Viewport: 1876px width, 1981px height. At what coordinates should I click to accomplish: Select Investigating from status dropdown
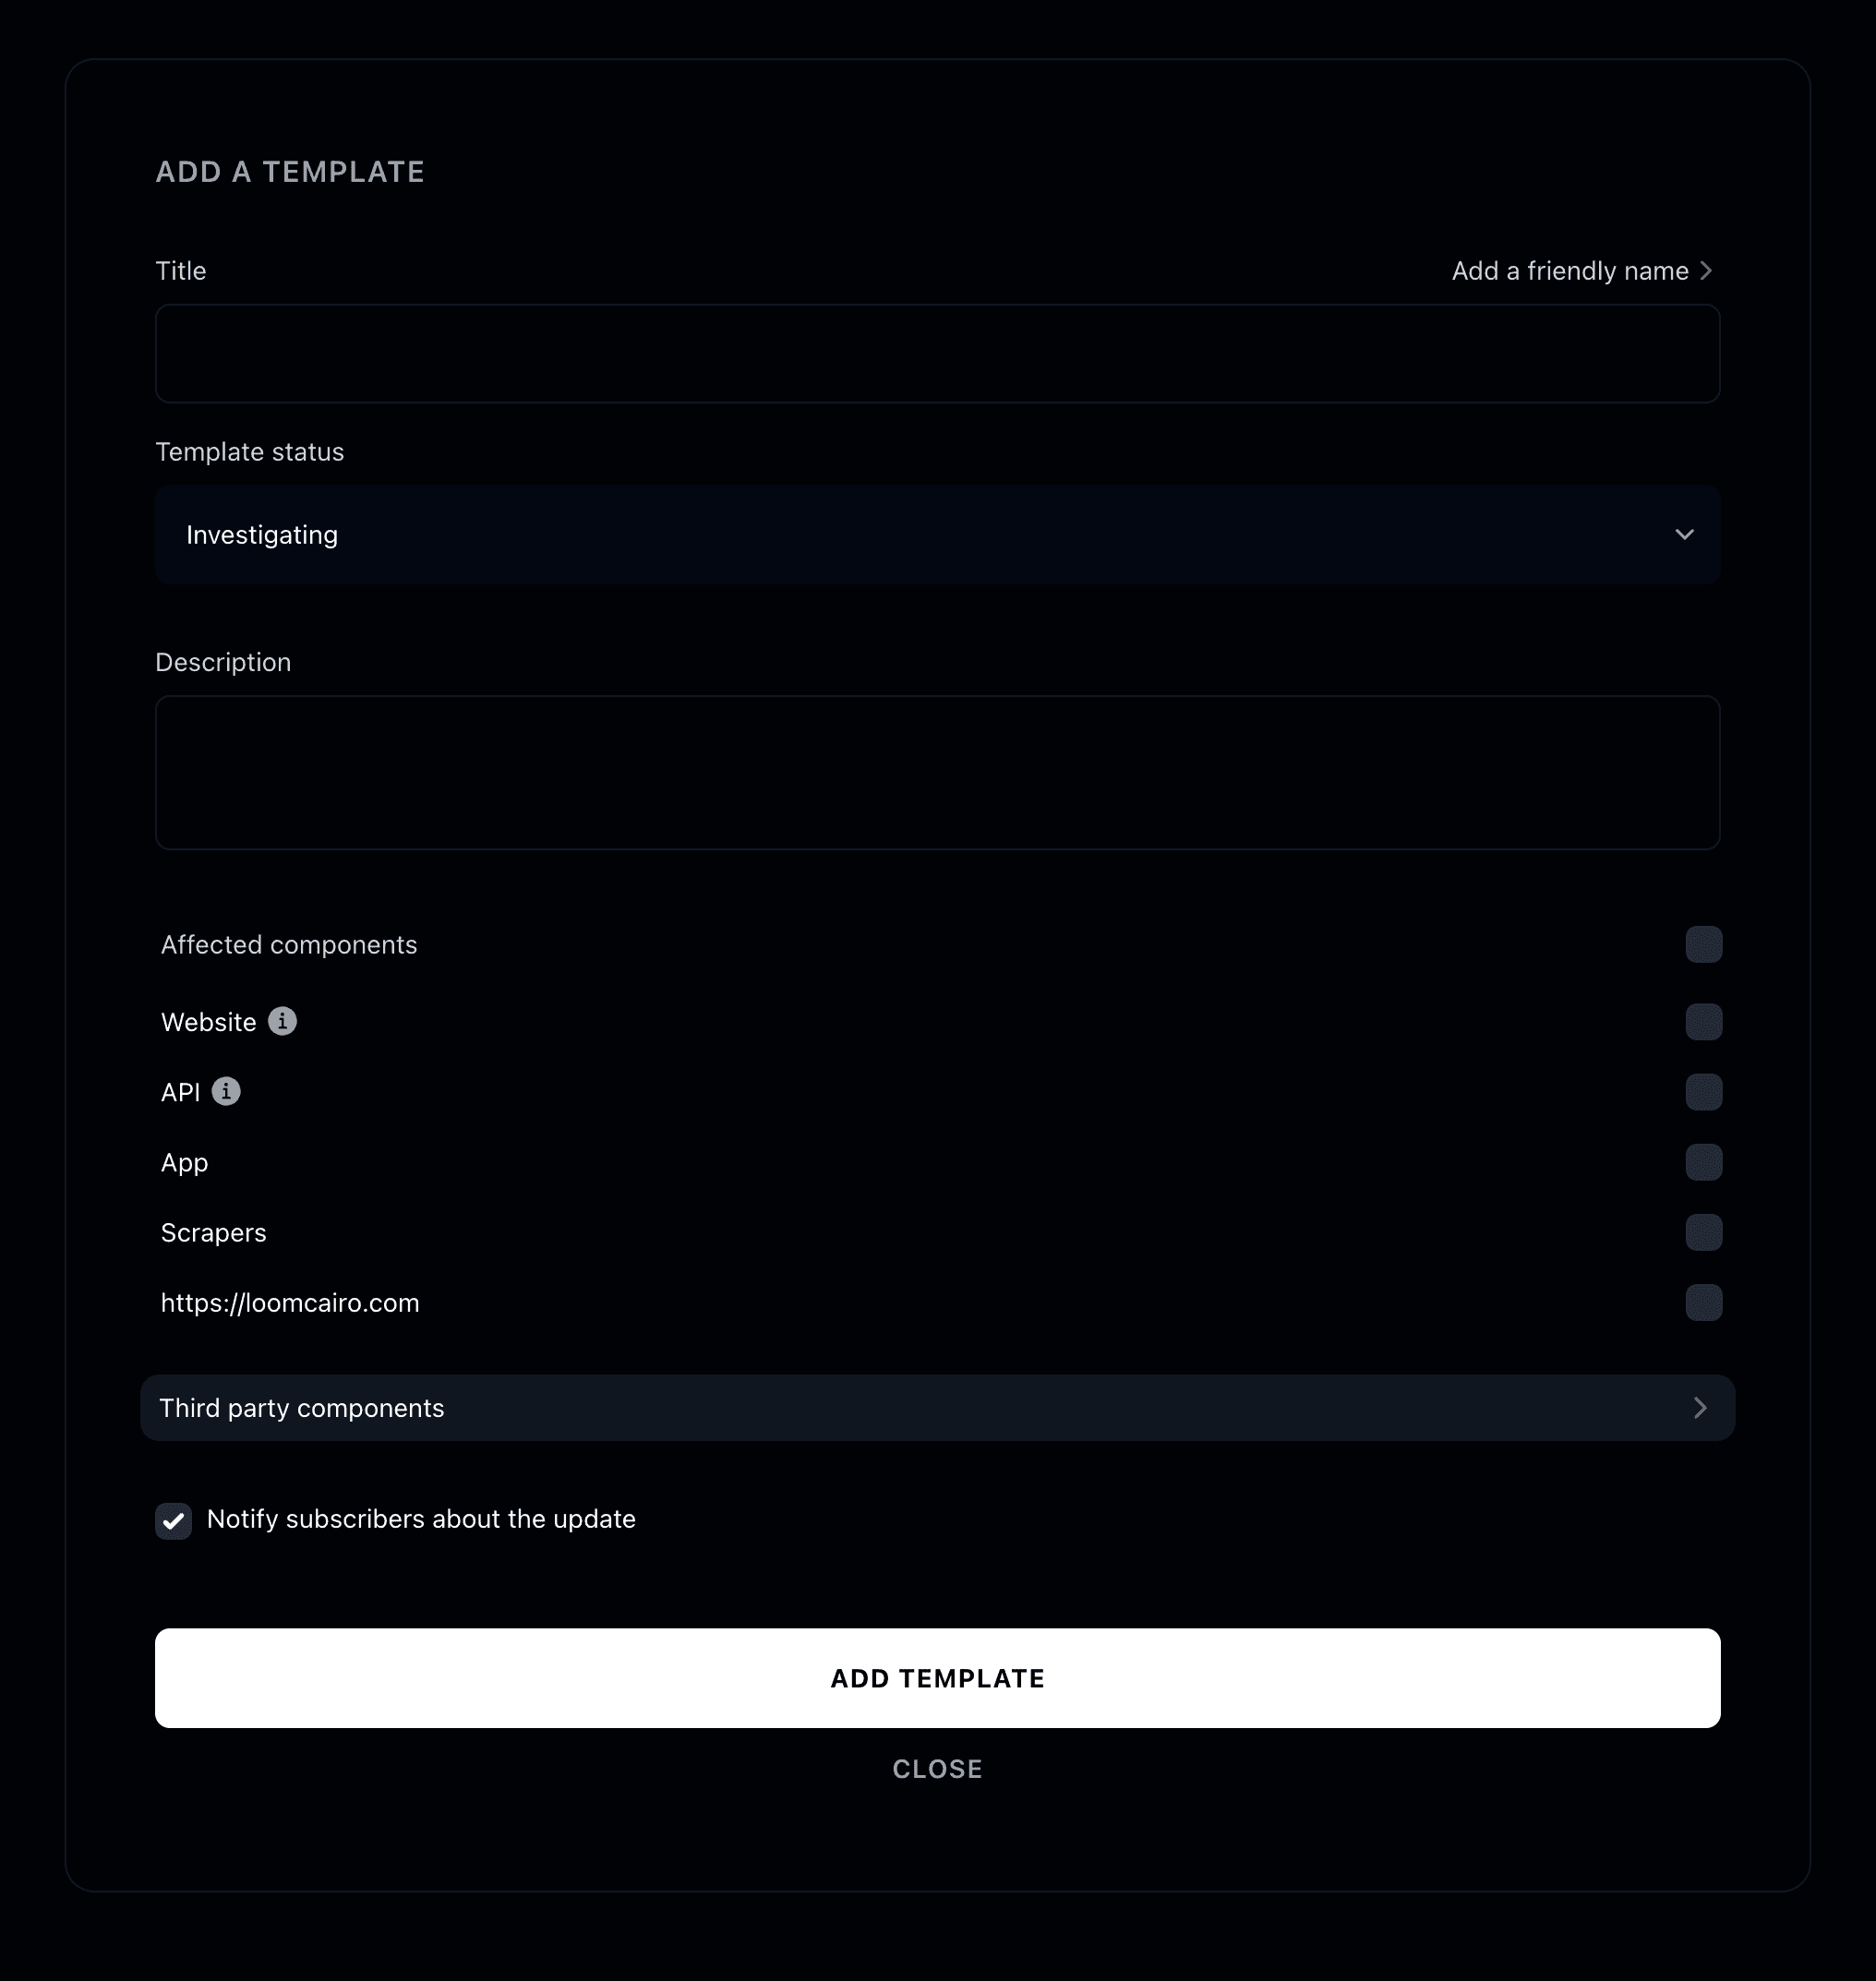tap(938, 534)
